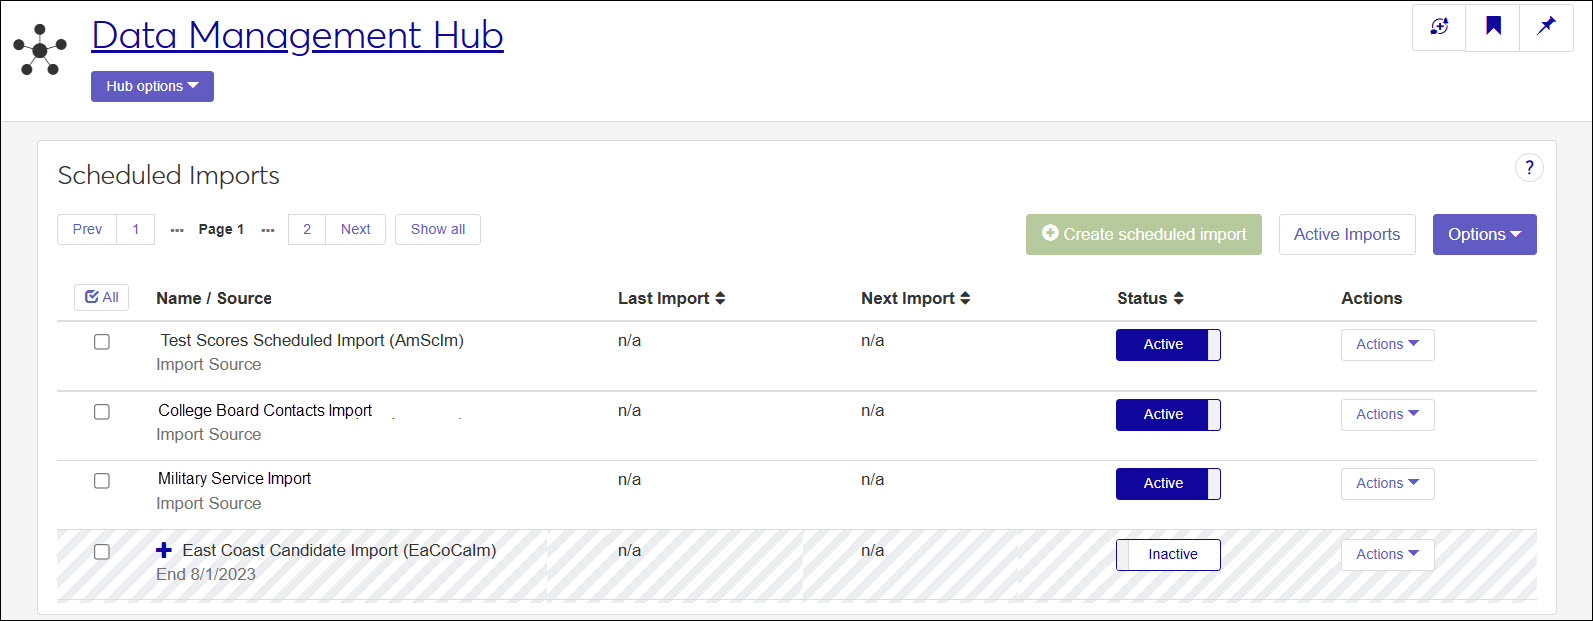Click the refresh-link icon beside bookmark
The height and width of the screenshot is (621, 1593).
(1439, 27)
